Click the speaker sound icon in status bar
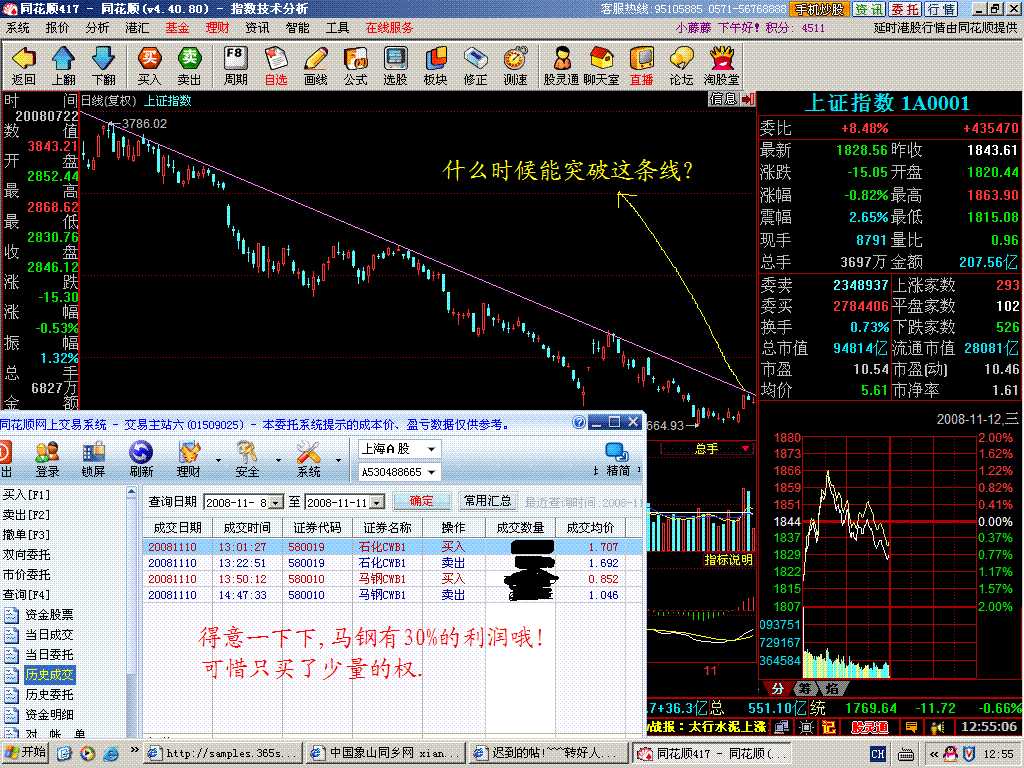 tap(938, 727)
